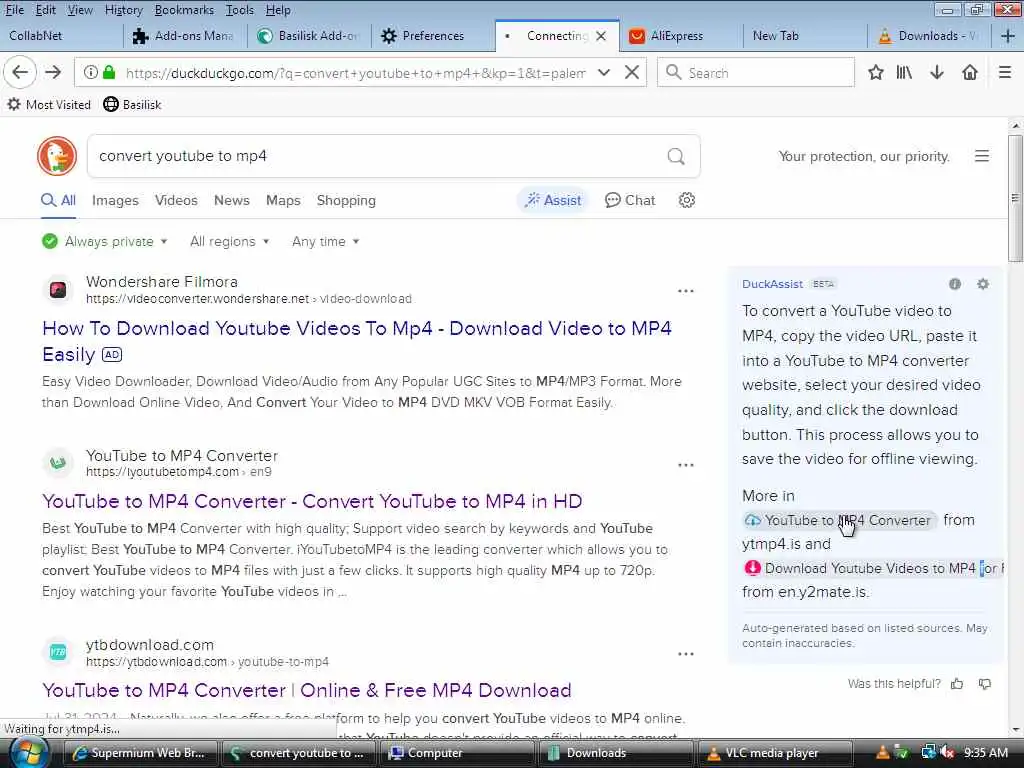Toggle the Assist button
This screenshot has width=1024, height=768.
[553, 200]
